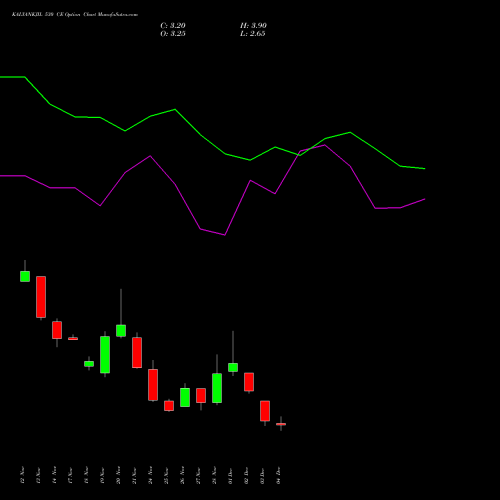The height and width of the screenshot is (500, 500).
Task: Click the red candle for 14 Nov
Action: pyautogui.click(x=57, y=330)
